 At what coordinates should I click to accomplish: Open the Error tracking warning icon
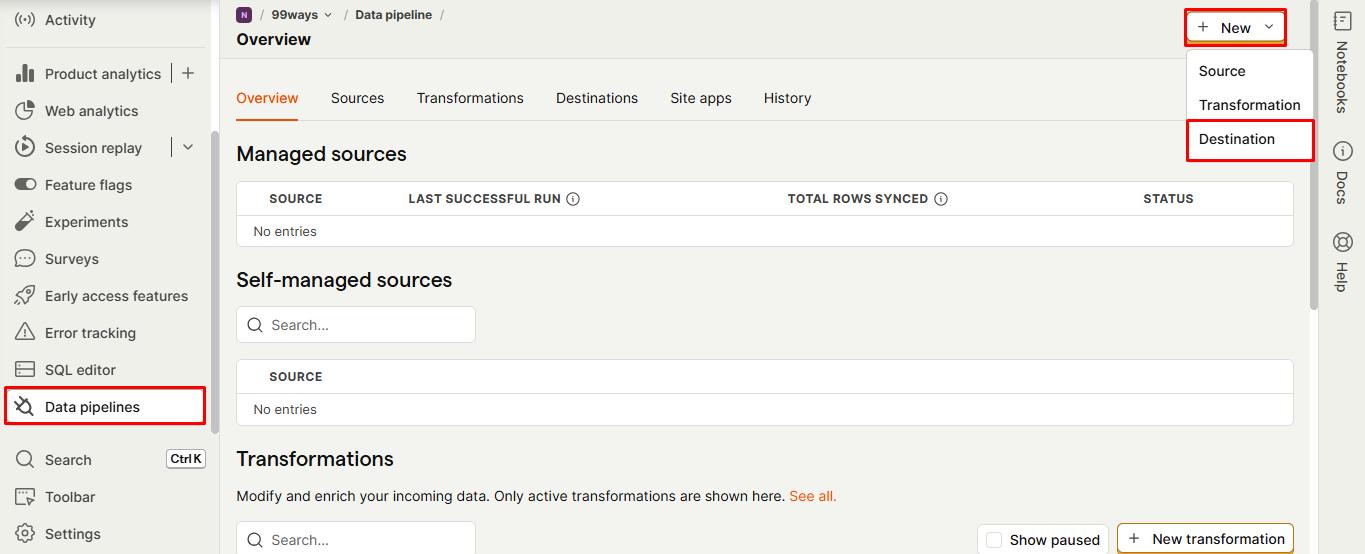[26, 333]
